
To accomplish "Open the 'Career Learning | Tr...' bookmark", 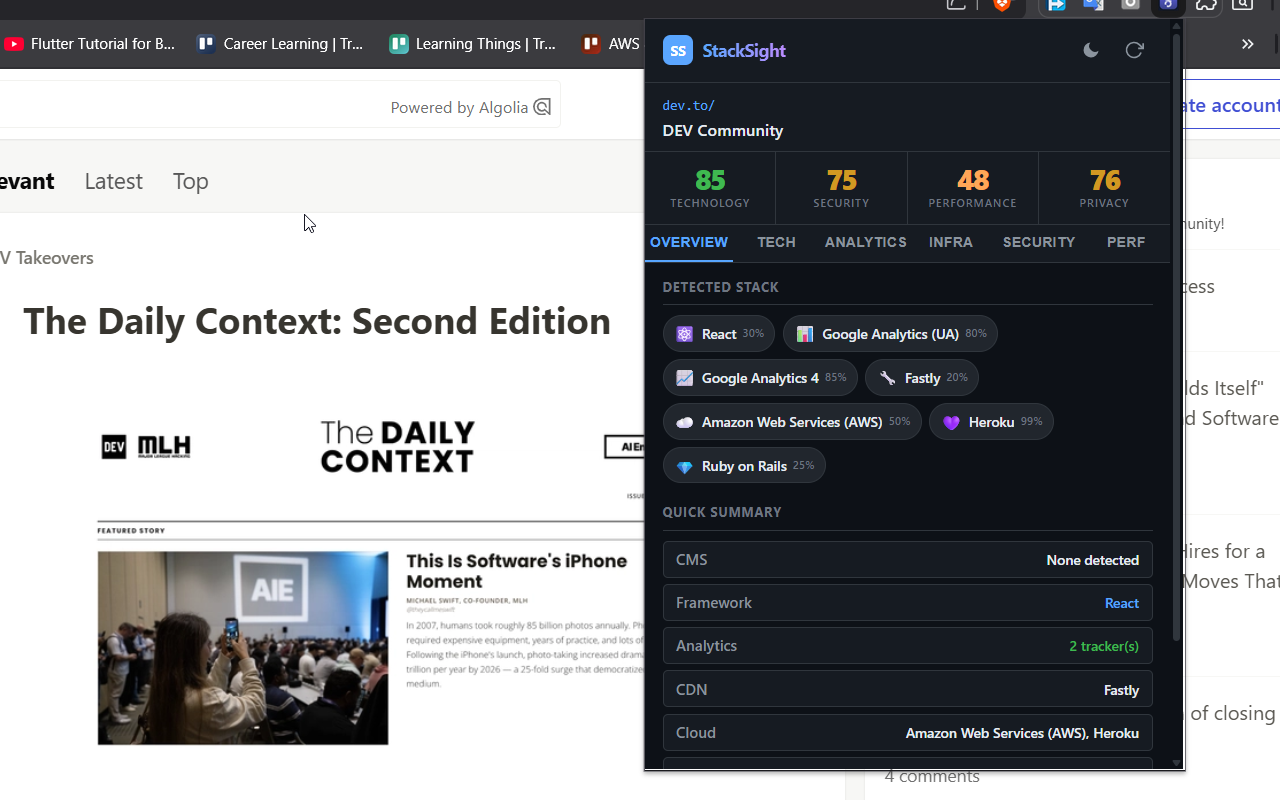I will (294, 44).
